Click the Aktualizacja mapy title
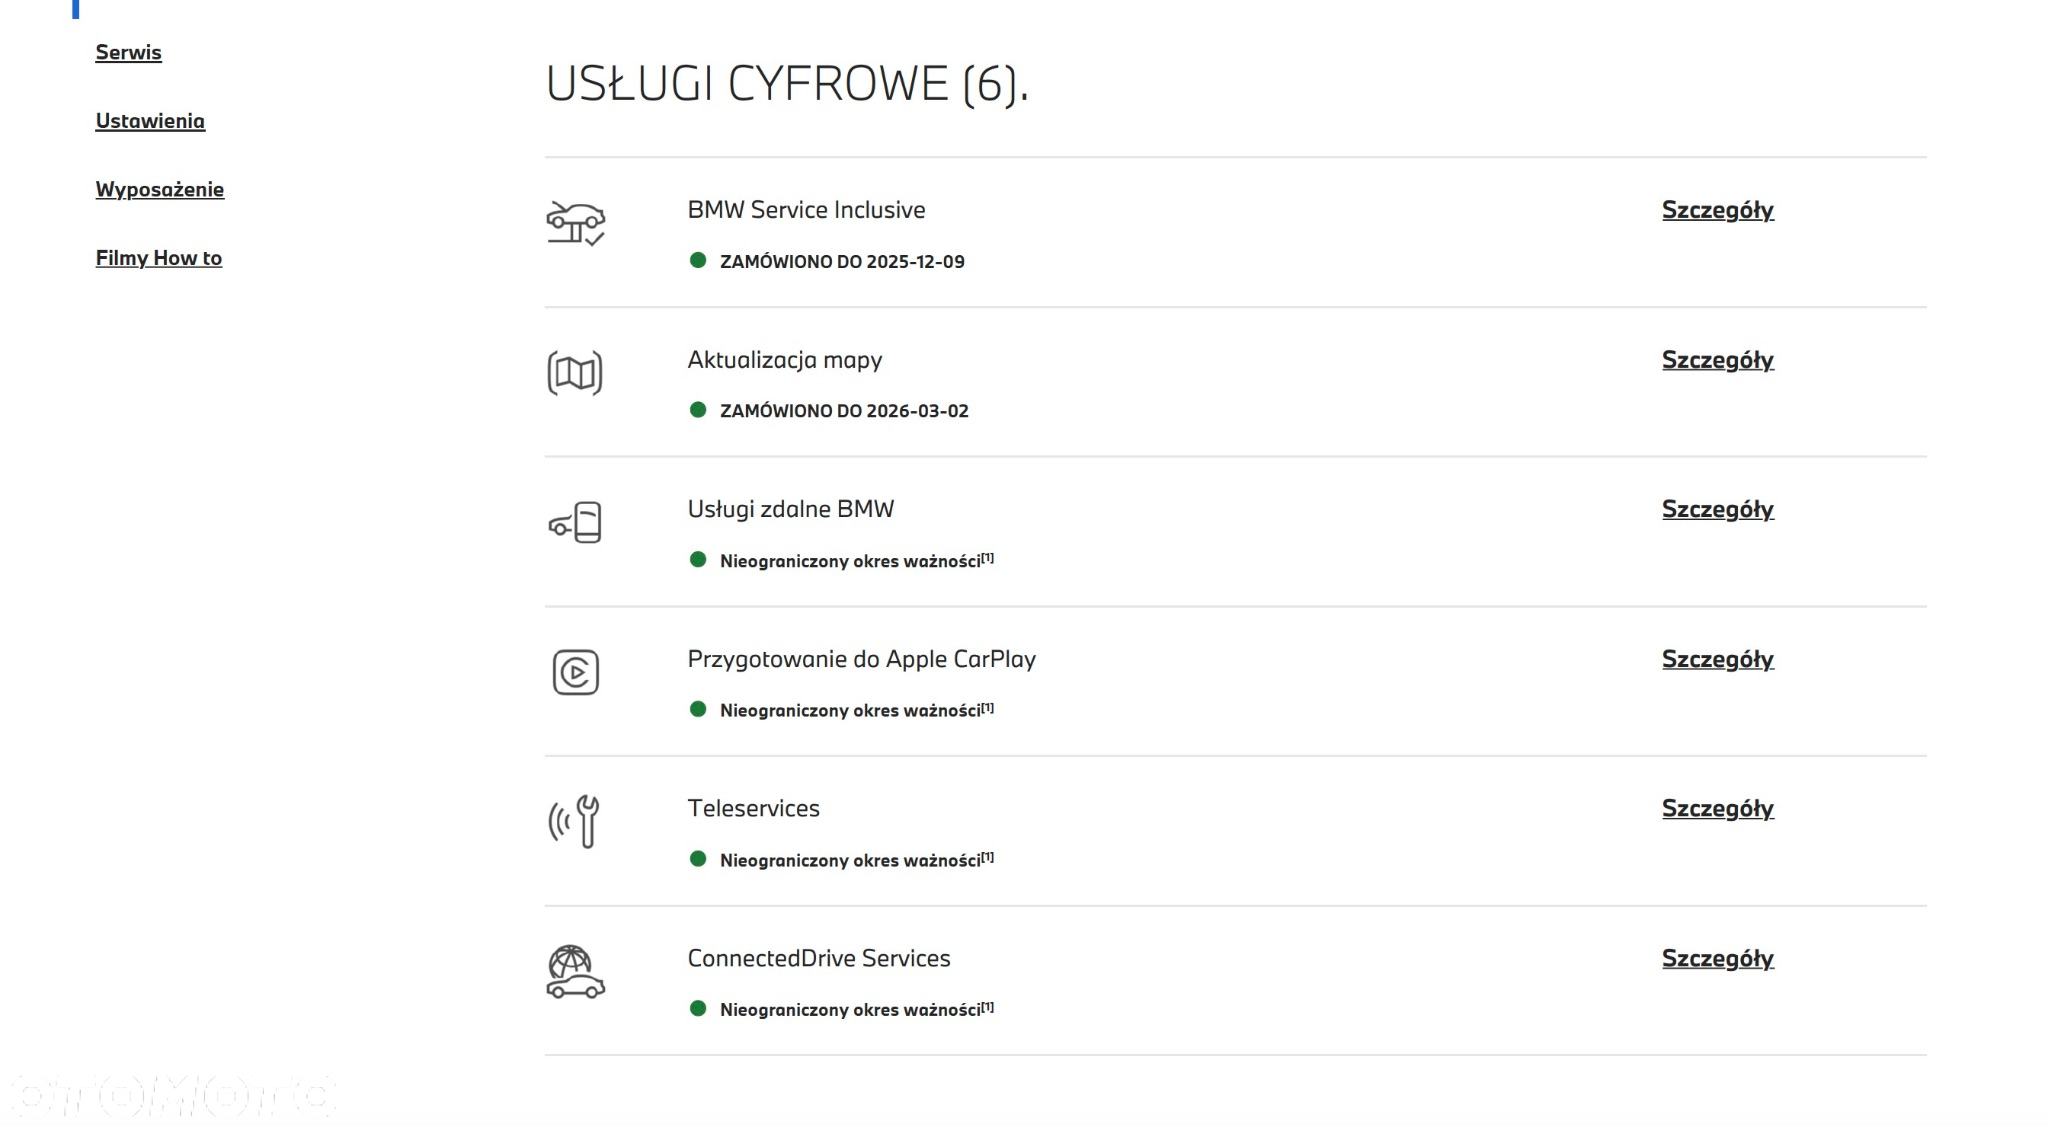This screenshot has height=1127, width=2048. click(x=785, y=360)
